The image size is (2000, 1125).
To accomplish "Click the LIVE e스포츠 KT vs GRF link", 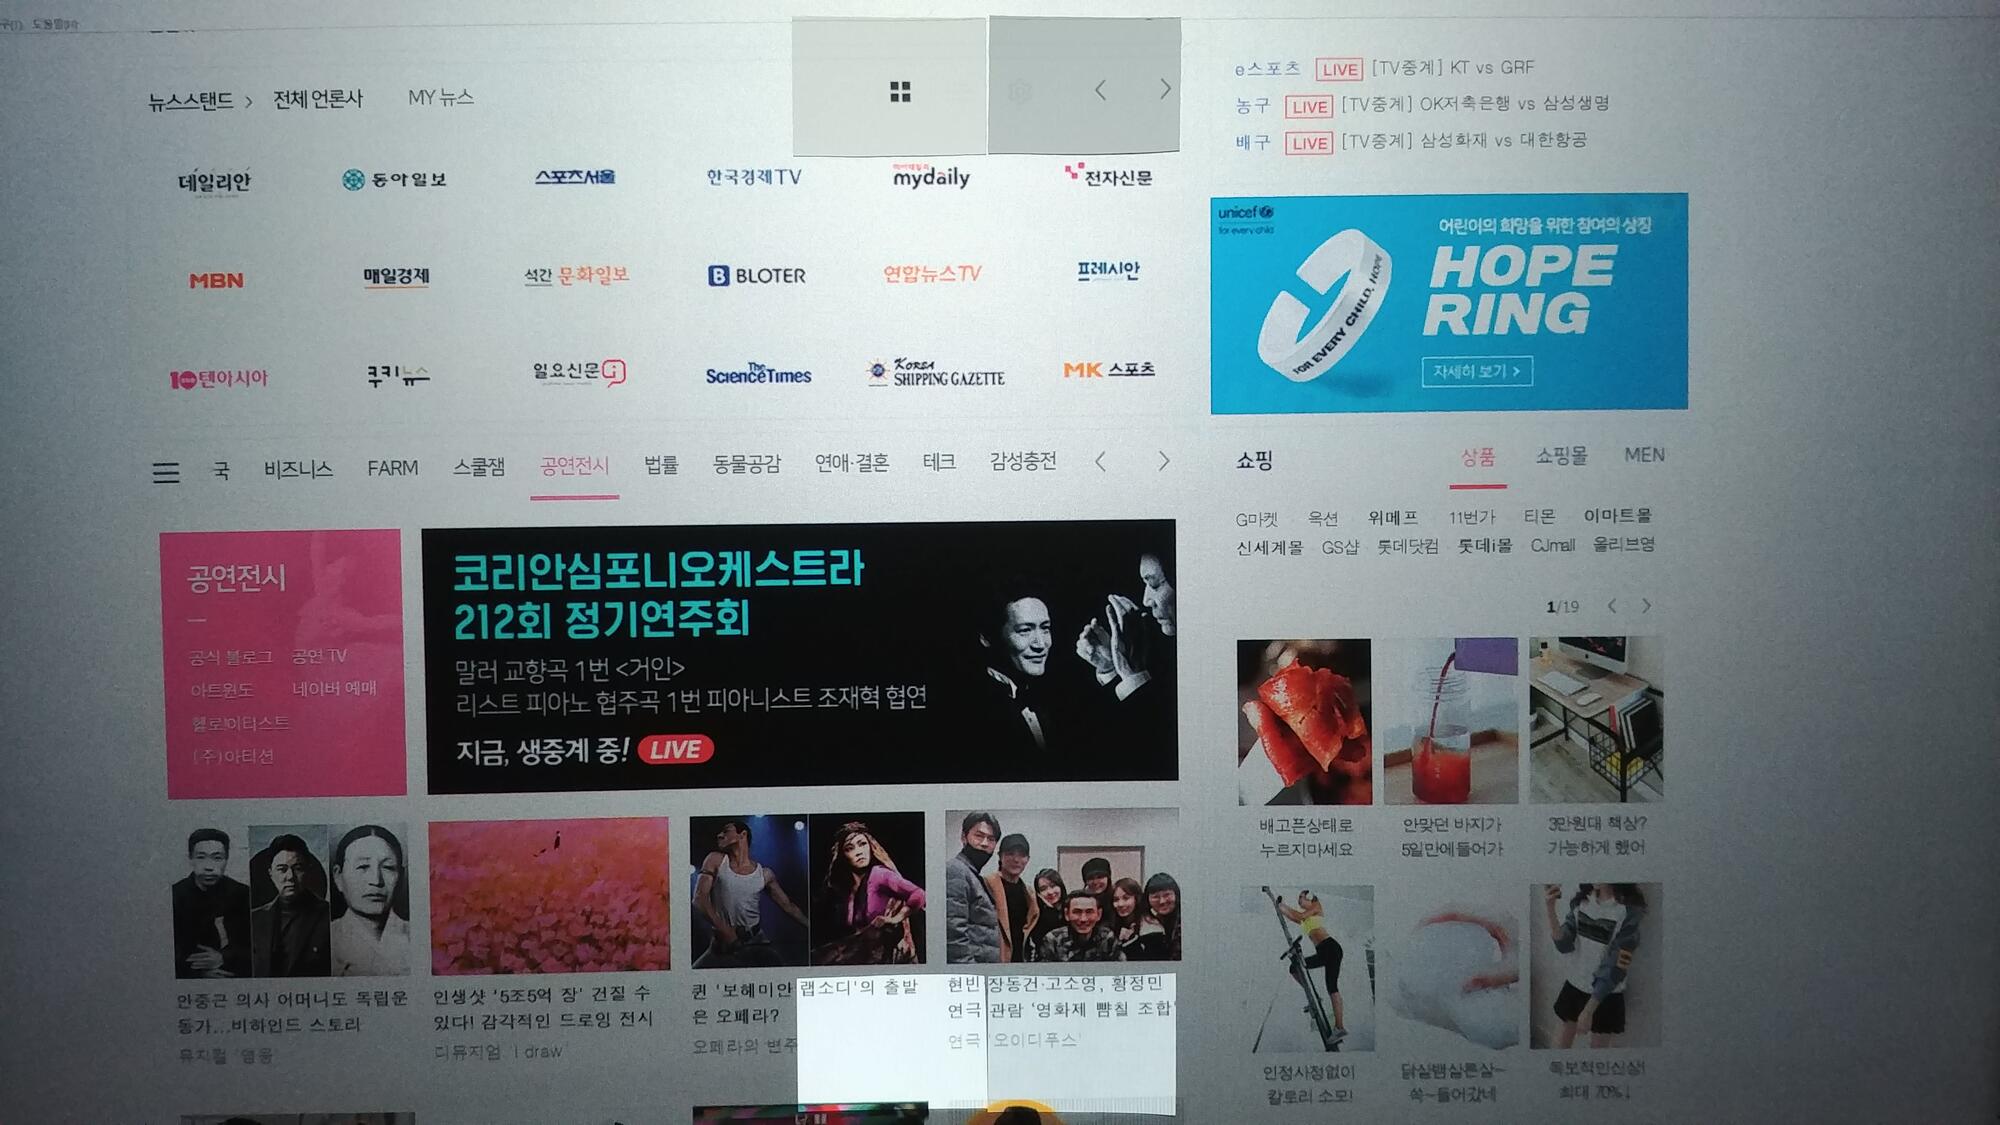I will (1452, 68).
